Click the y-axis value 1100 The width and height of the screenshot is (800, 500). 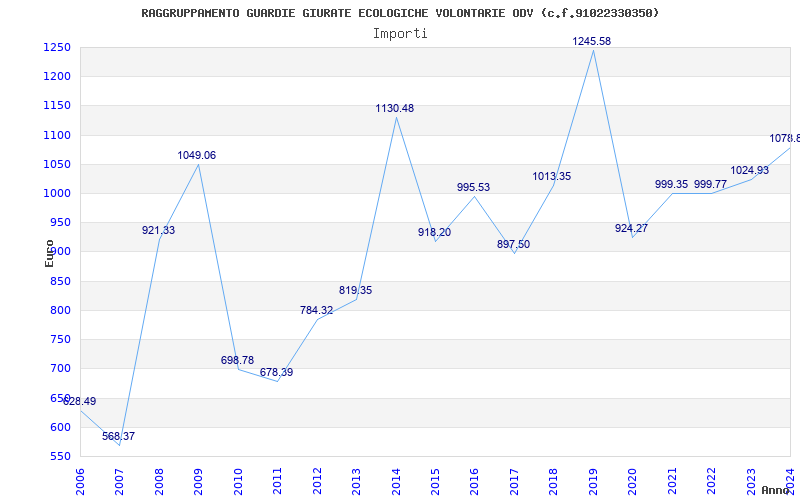(x=57, y=135)
